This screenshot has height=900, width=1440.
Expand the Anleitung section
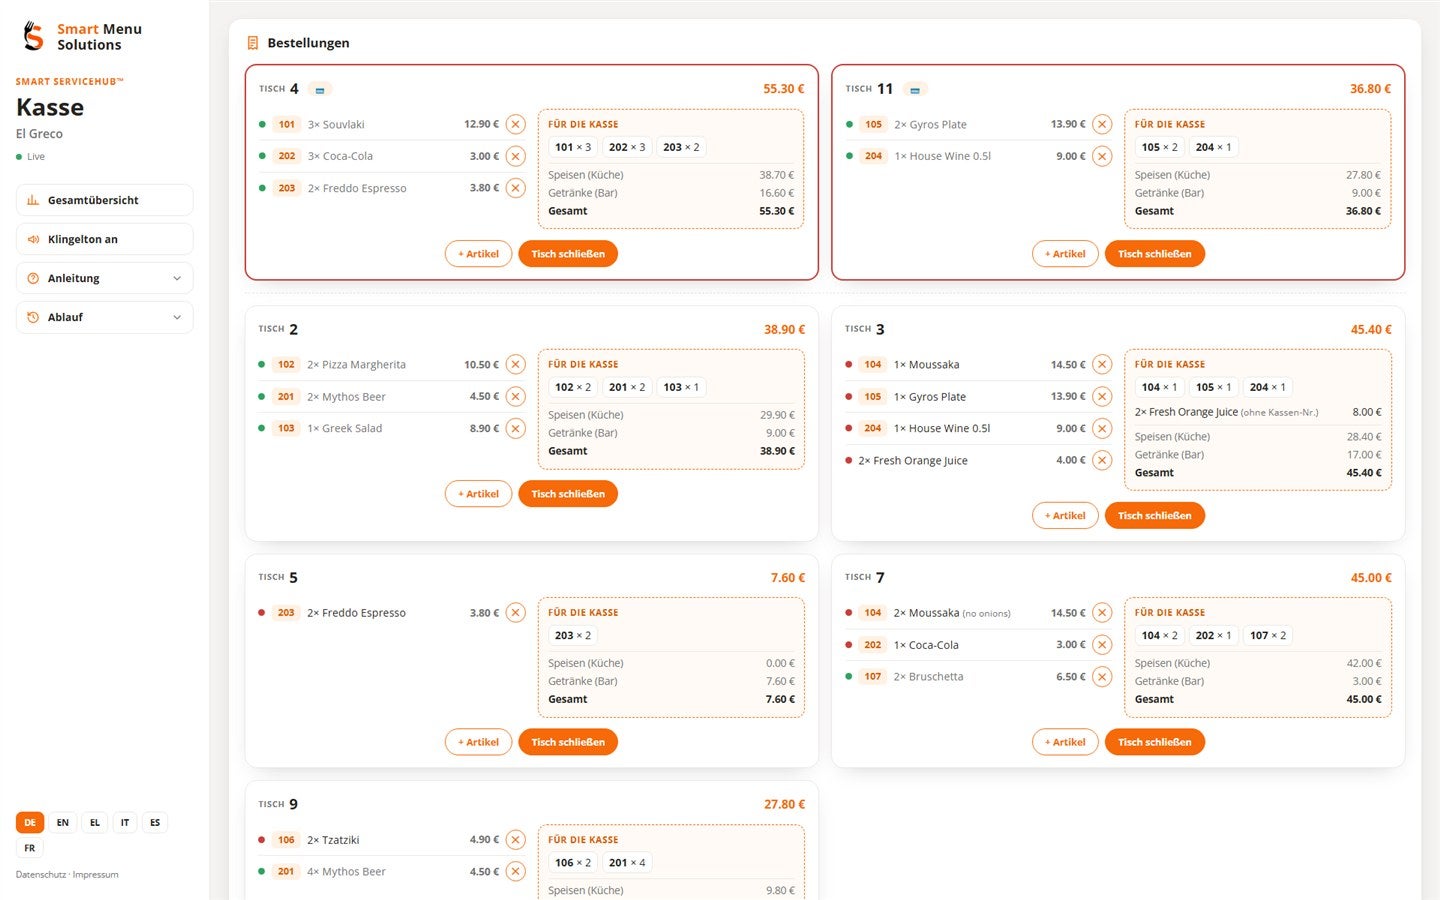pos(104,278)
